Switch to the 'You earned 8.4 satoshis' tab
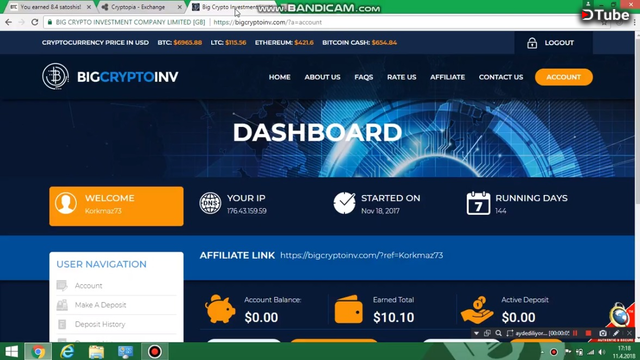The height and width of the screenshot is (360, 640). tap(50, 7)
